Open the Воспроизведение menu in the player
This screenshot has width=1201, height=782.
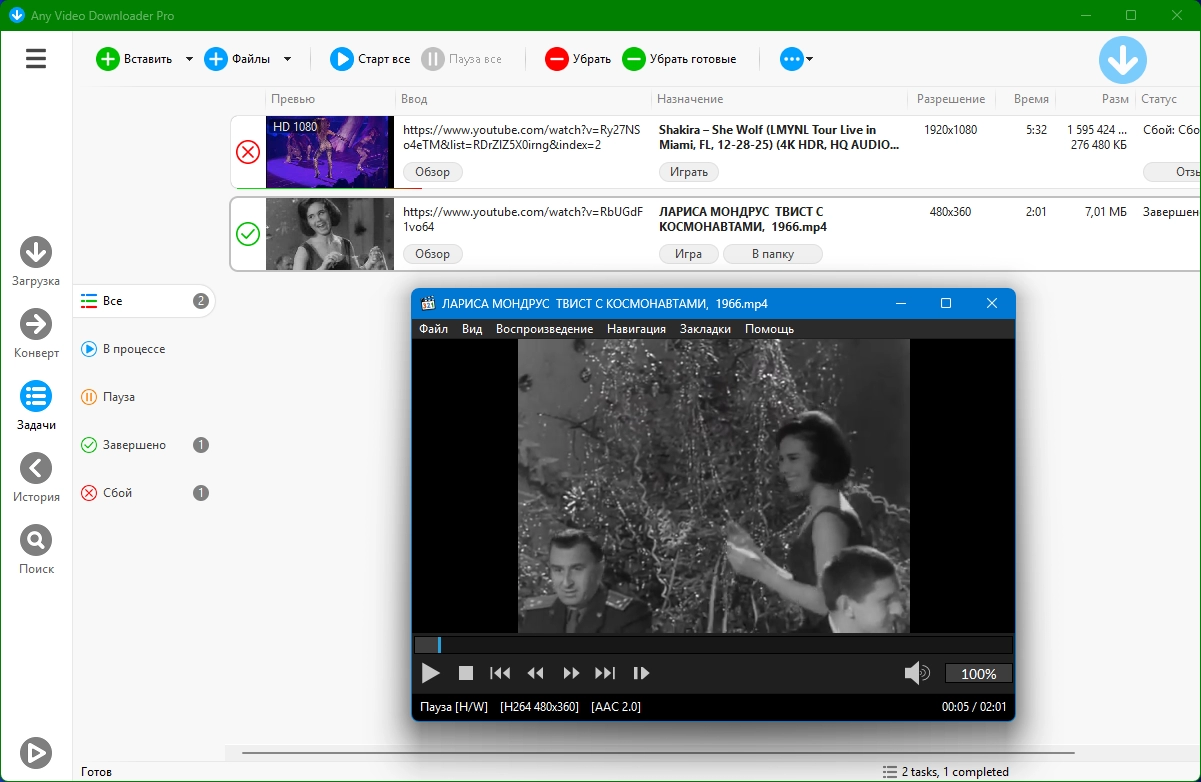coord(545,329)
